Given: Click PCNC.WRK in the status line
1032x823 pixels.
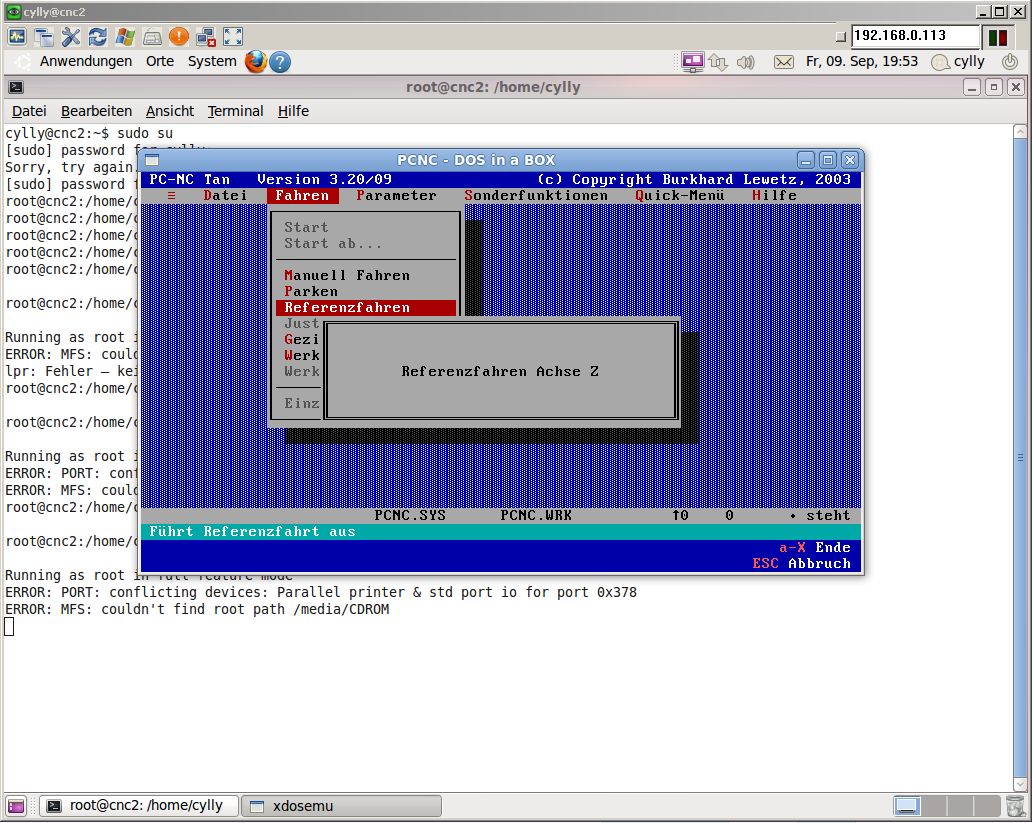Looking at the screenshot, I should pyautogui.click(x=536, y=516).
